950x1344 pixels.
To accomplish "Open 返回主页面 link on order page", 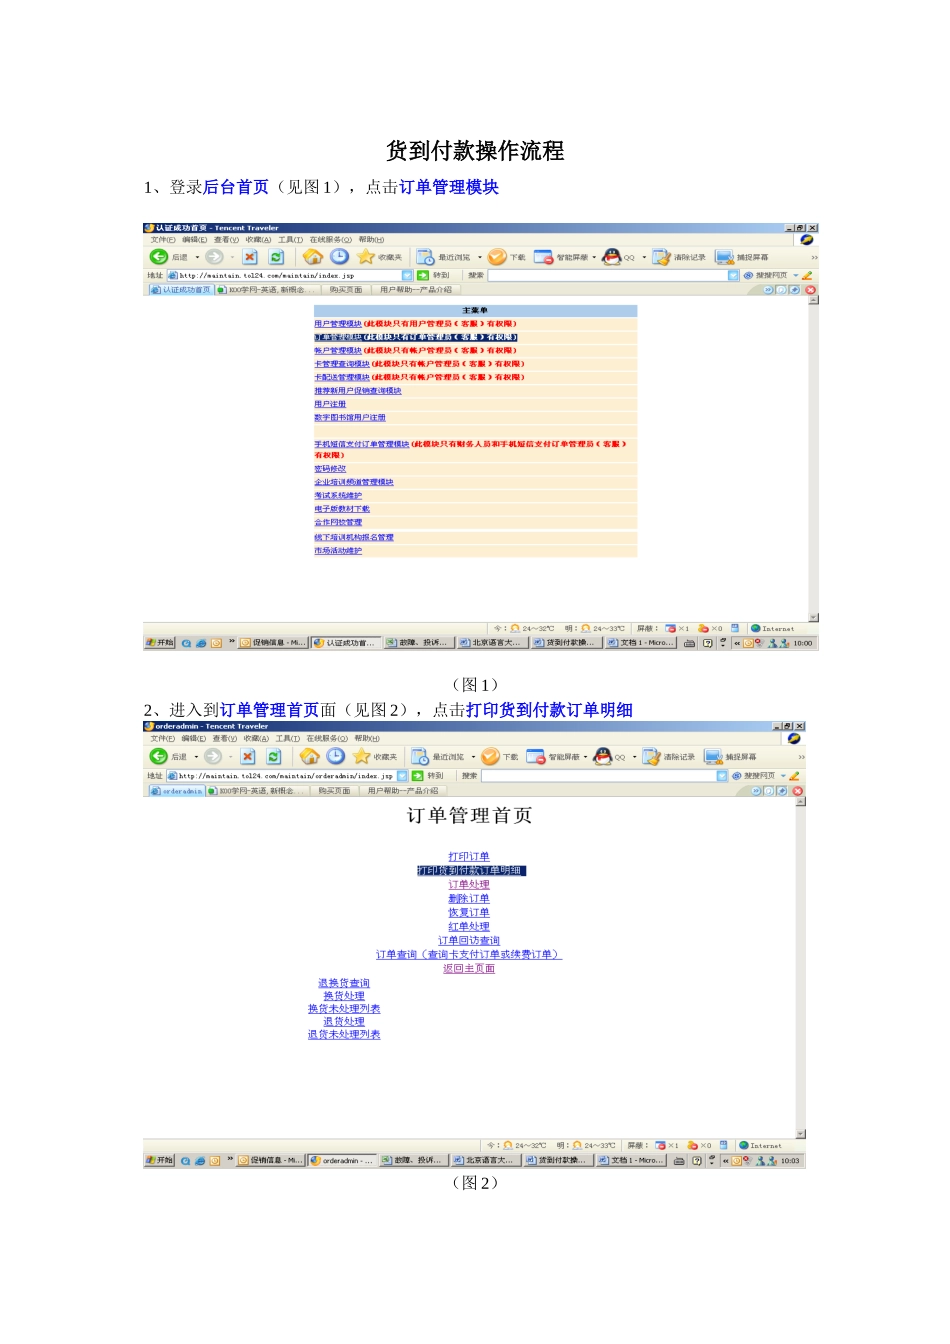I will pyautogui.click(x=469, y=969).
